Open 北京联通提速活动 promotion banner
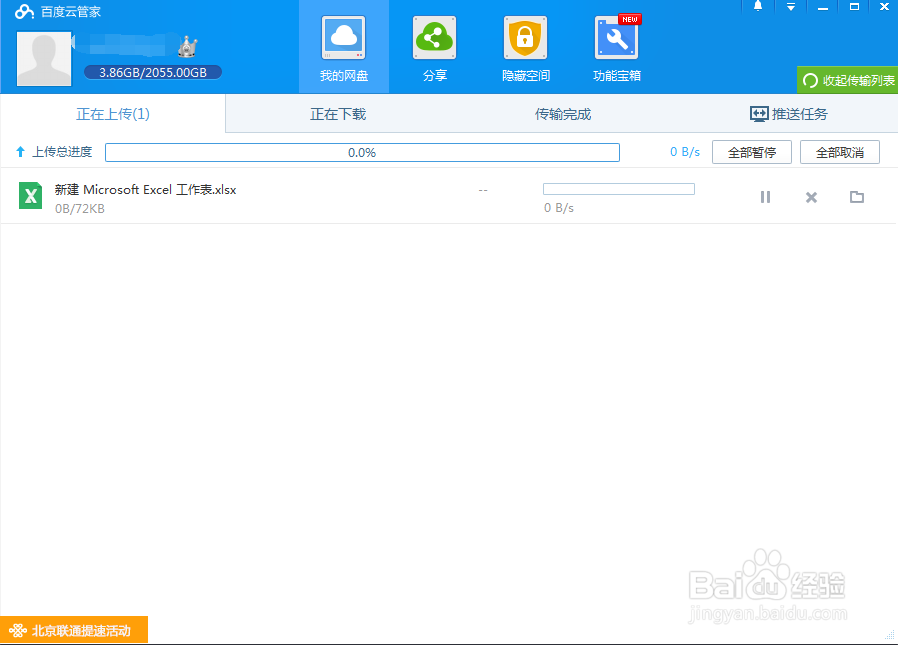This screenshot has height=645, width=898. [x=74, y=630]
